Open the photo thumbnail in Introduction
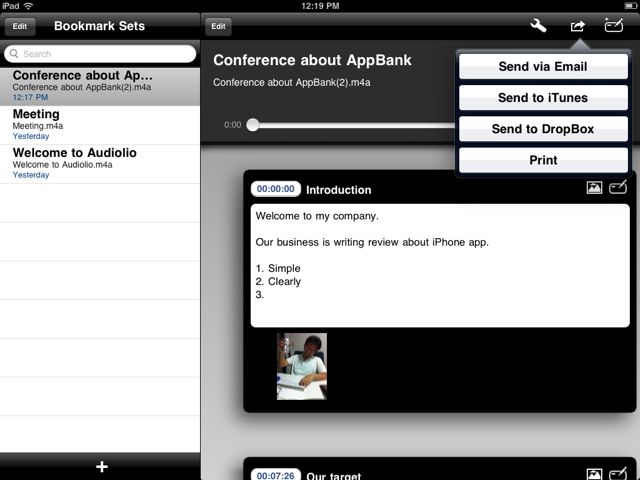640x480 pixels. pyautogui.click(x=302, y=366)
